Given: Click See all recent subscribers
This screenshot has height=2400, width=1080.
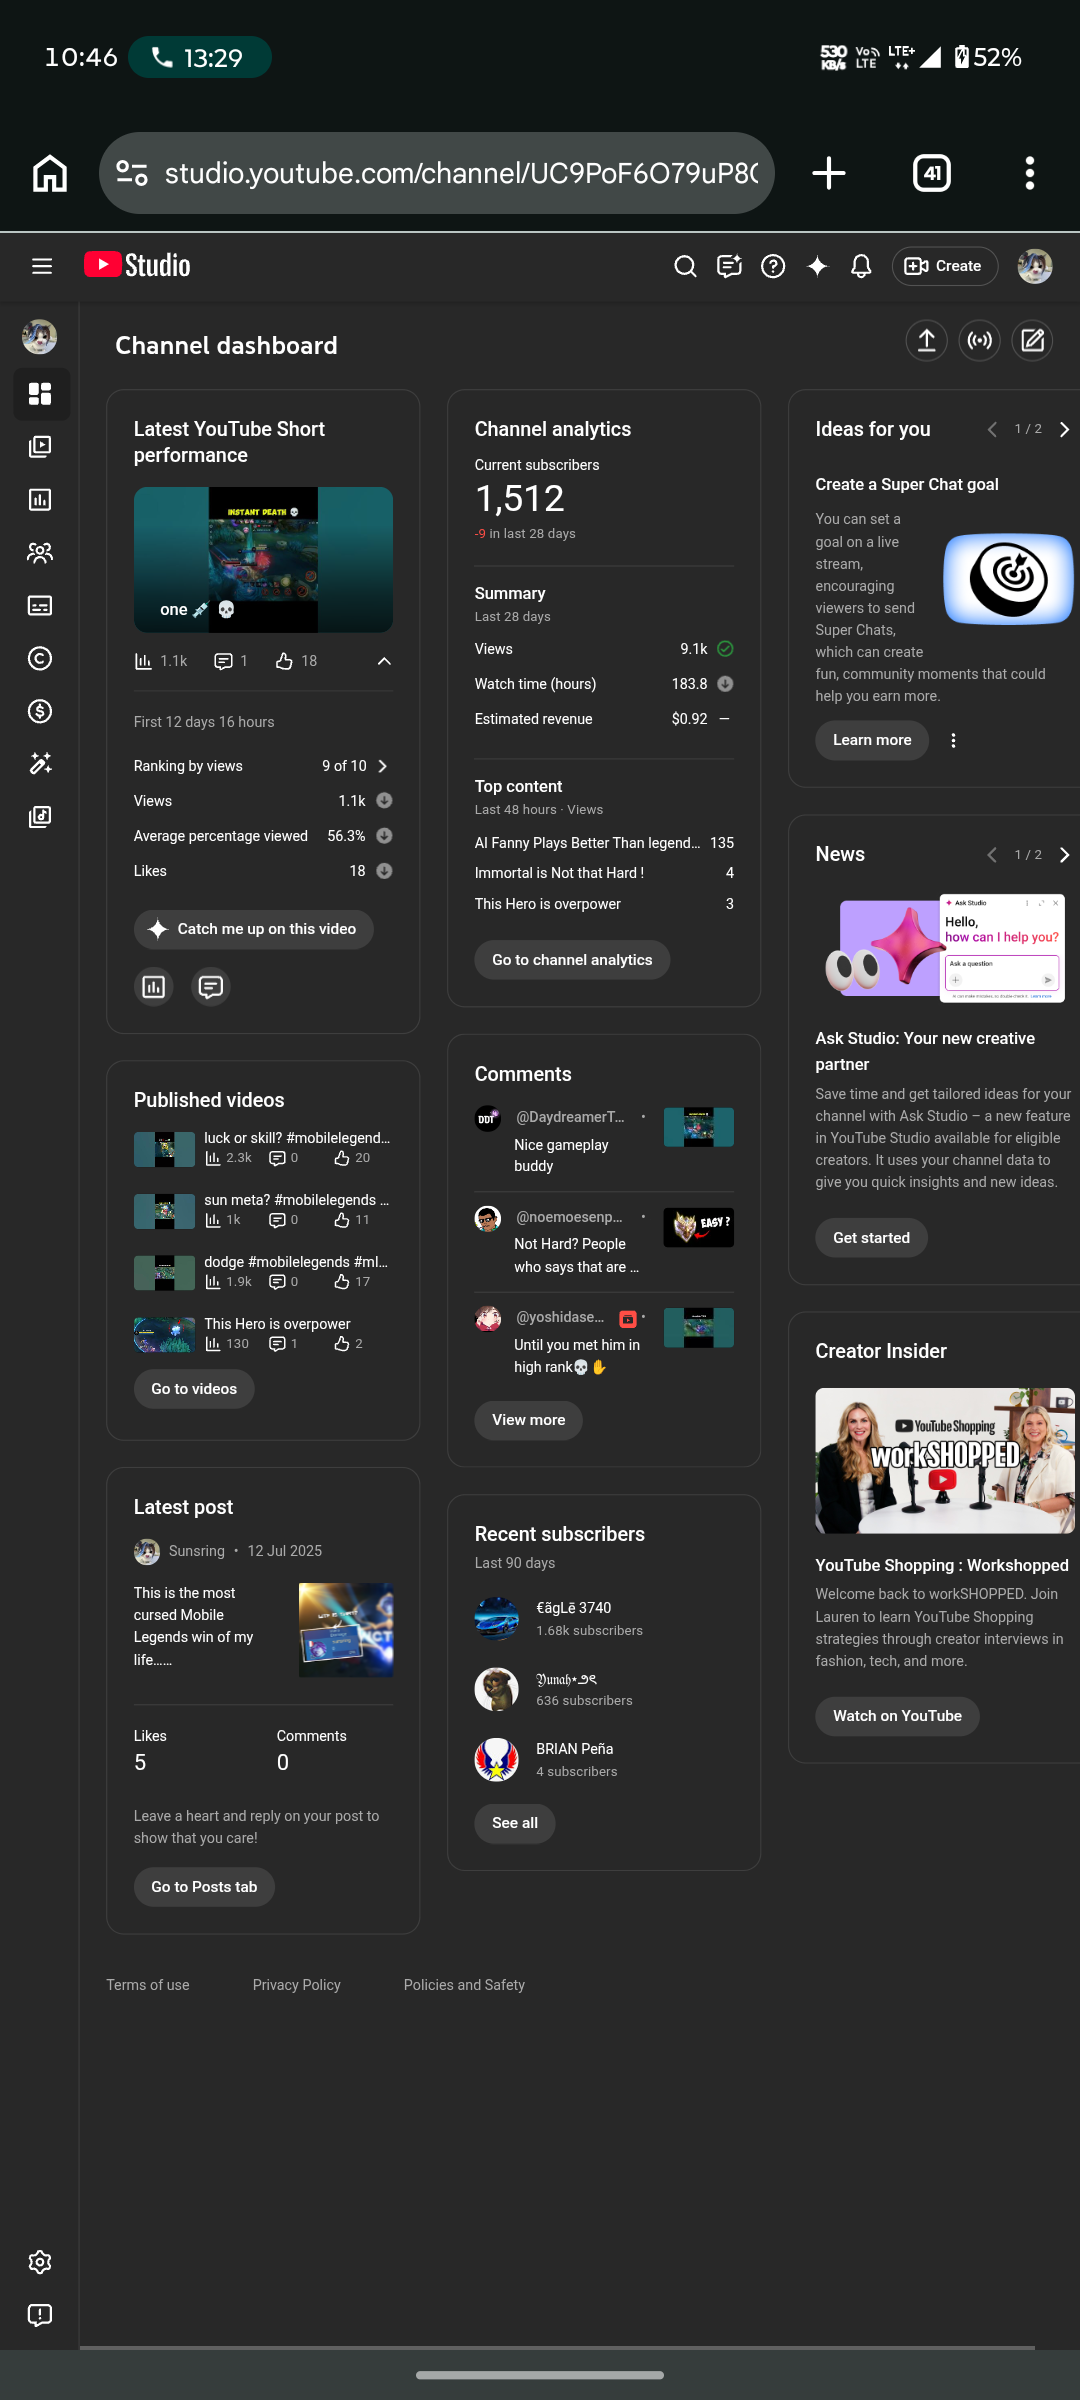Looking at the screenshot, I should coord(515,1823).
